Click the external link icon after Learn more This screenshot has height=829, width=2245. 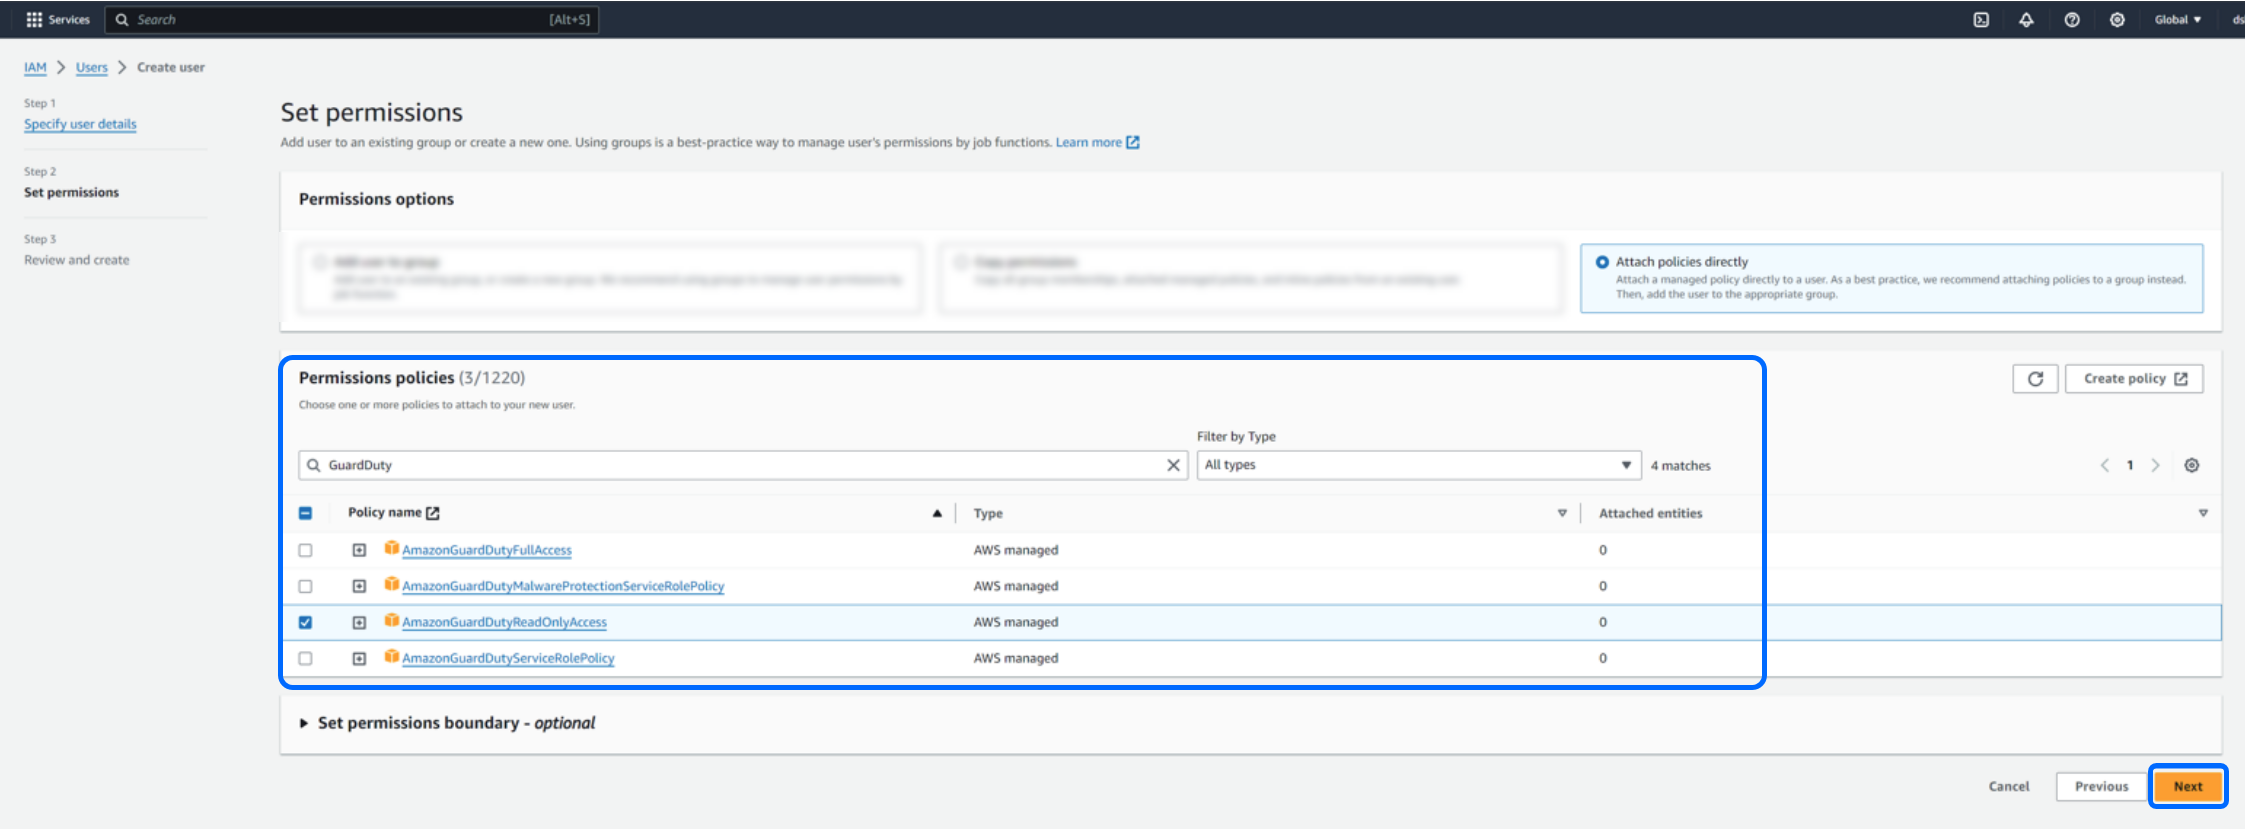tap(1133, 142)
